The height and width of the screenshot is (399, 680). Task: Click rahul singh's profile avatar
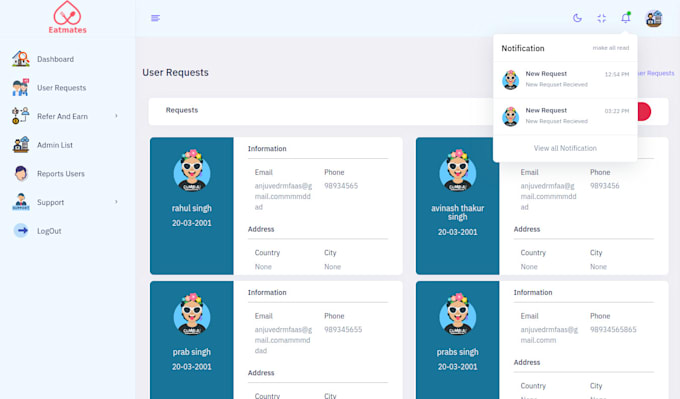(192, 170)
